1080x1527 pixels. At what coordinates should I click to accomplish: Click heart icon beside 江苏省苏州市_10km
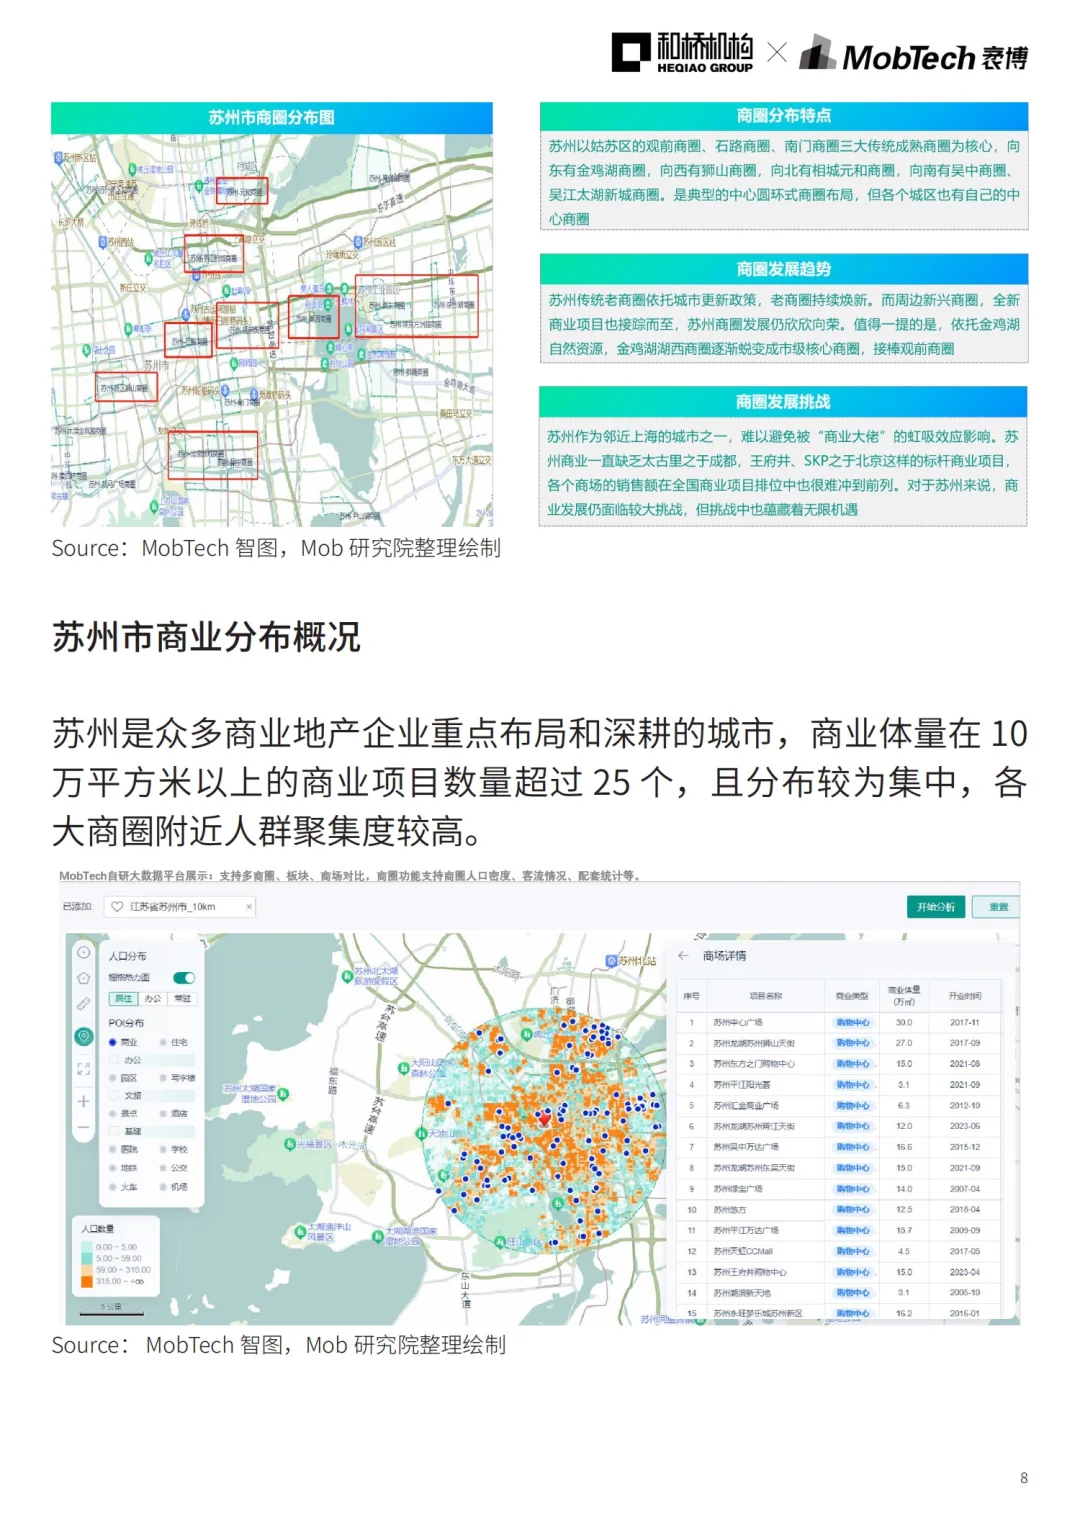117,907
